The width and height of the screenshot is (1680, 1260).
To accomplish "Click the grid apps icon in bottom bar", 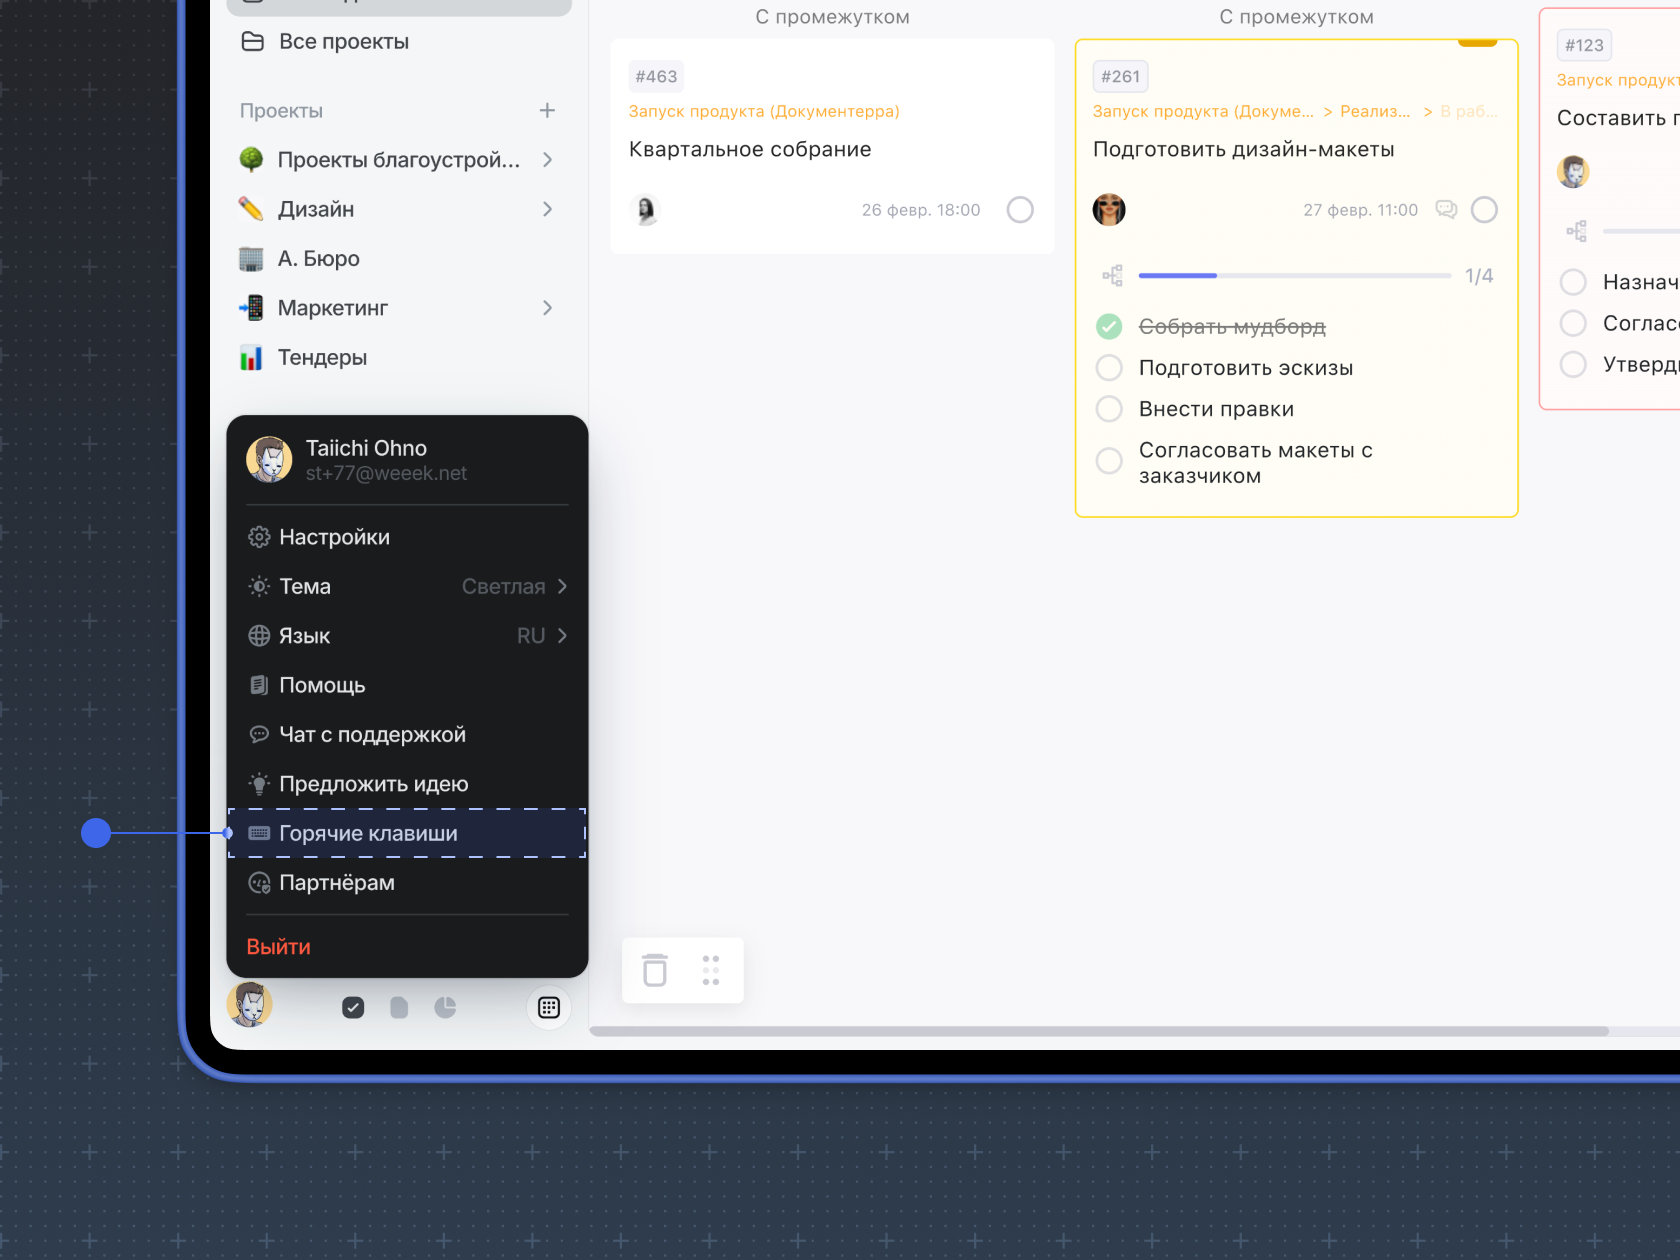I will pyautogui.click(x=549, y=1007).
